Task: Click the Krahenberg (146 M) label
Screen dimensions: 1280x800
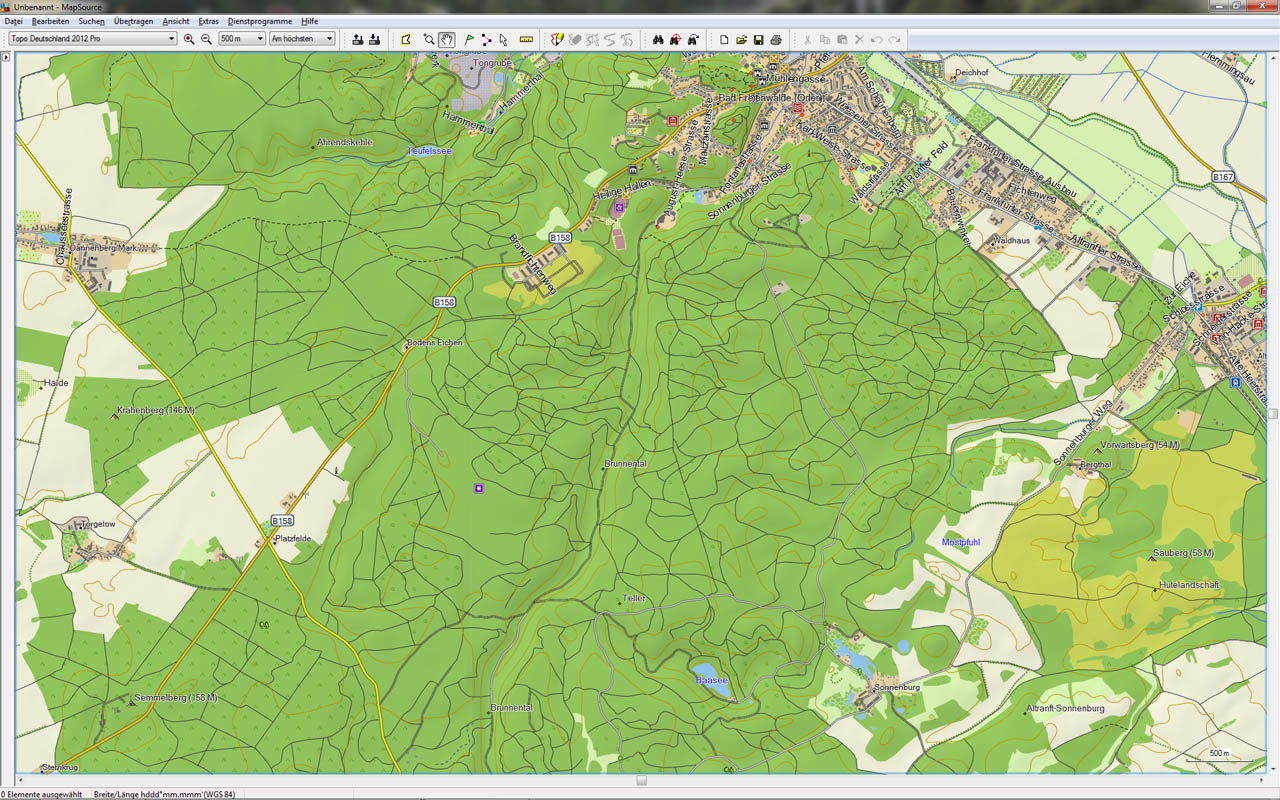Action: click(x=155, y=411)
